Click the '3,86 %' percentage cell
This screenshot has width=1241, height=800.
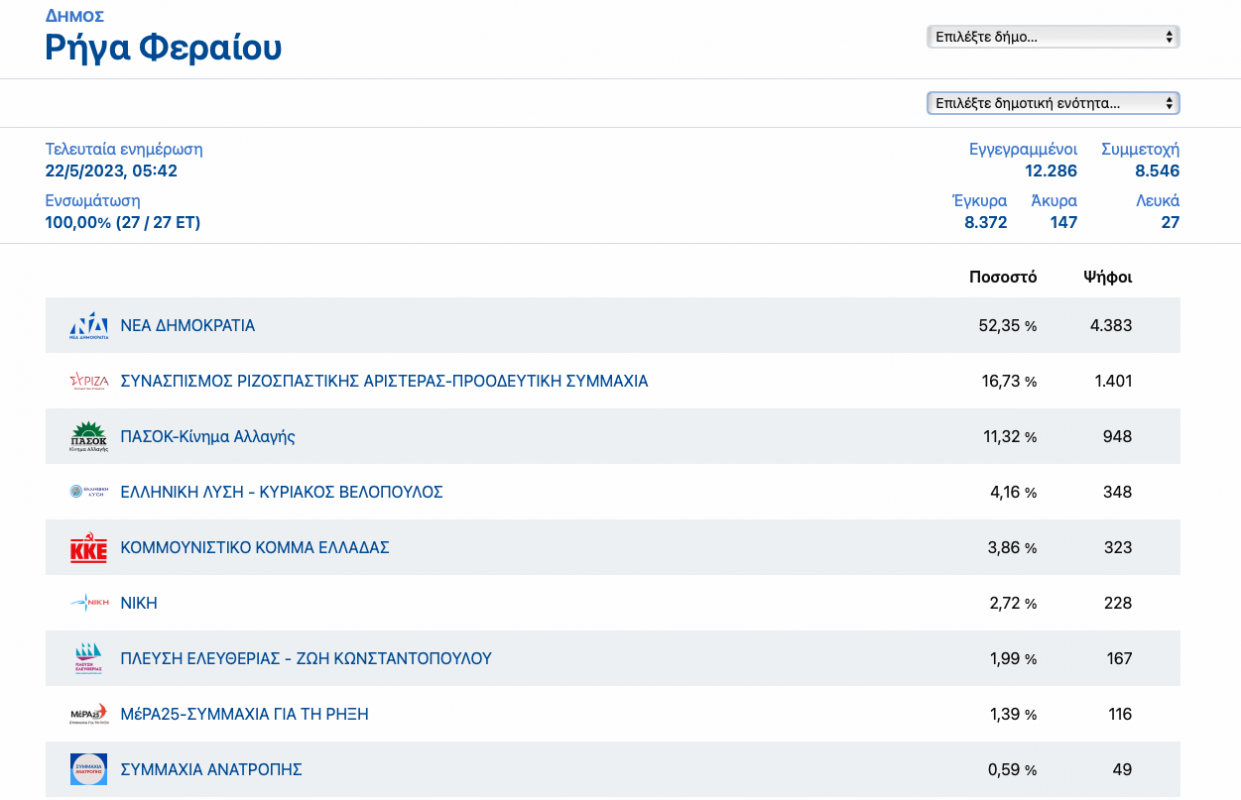(1012, 548)
